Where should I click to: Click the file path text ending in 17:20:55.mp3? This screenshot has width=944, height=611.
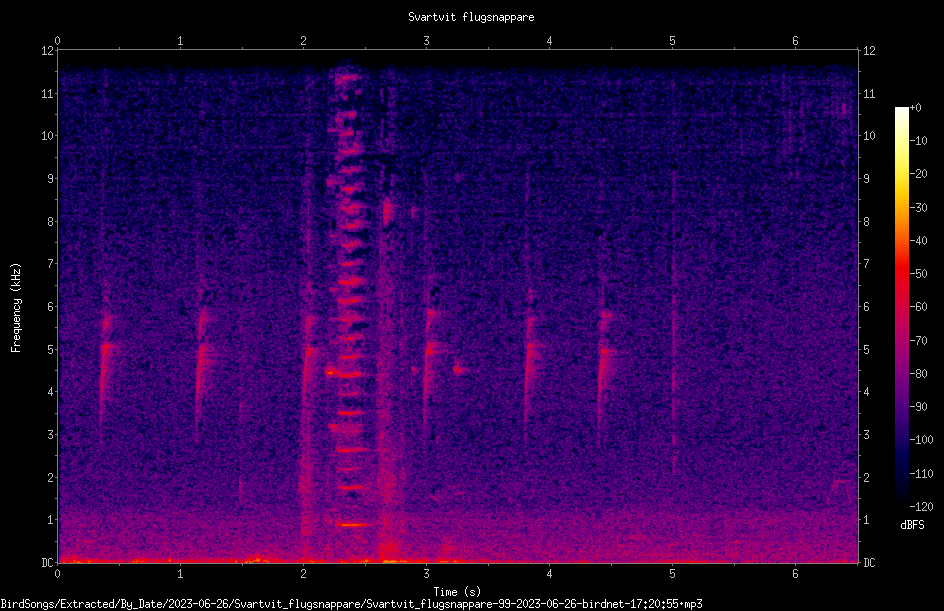[352, 604]
